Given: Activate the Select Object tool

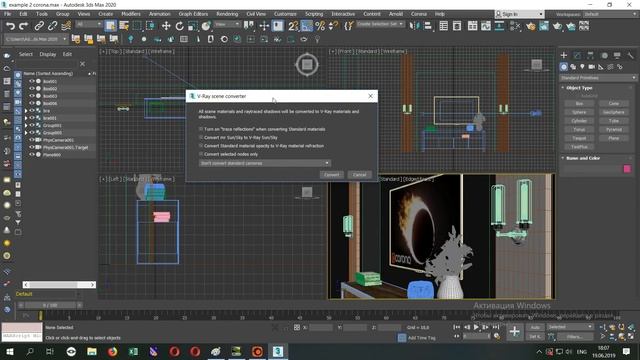Looking at the screenshot, I should coord(110,26).
